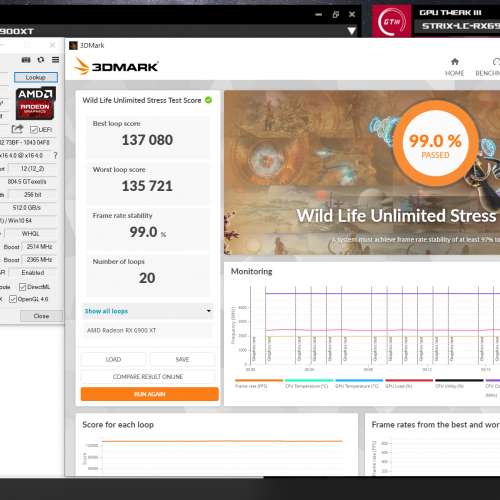This screenshot has height=500, width=500.
Task: Expand the Show all loops dropdown
Action: tap(147, 311)
